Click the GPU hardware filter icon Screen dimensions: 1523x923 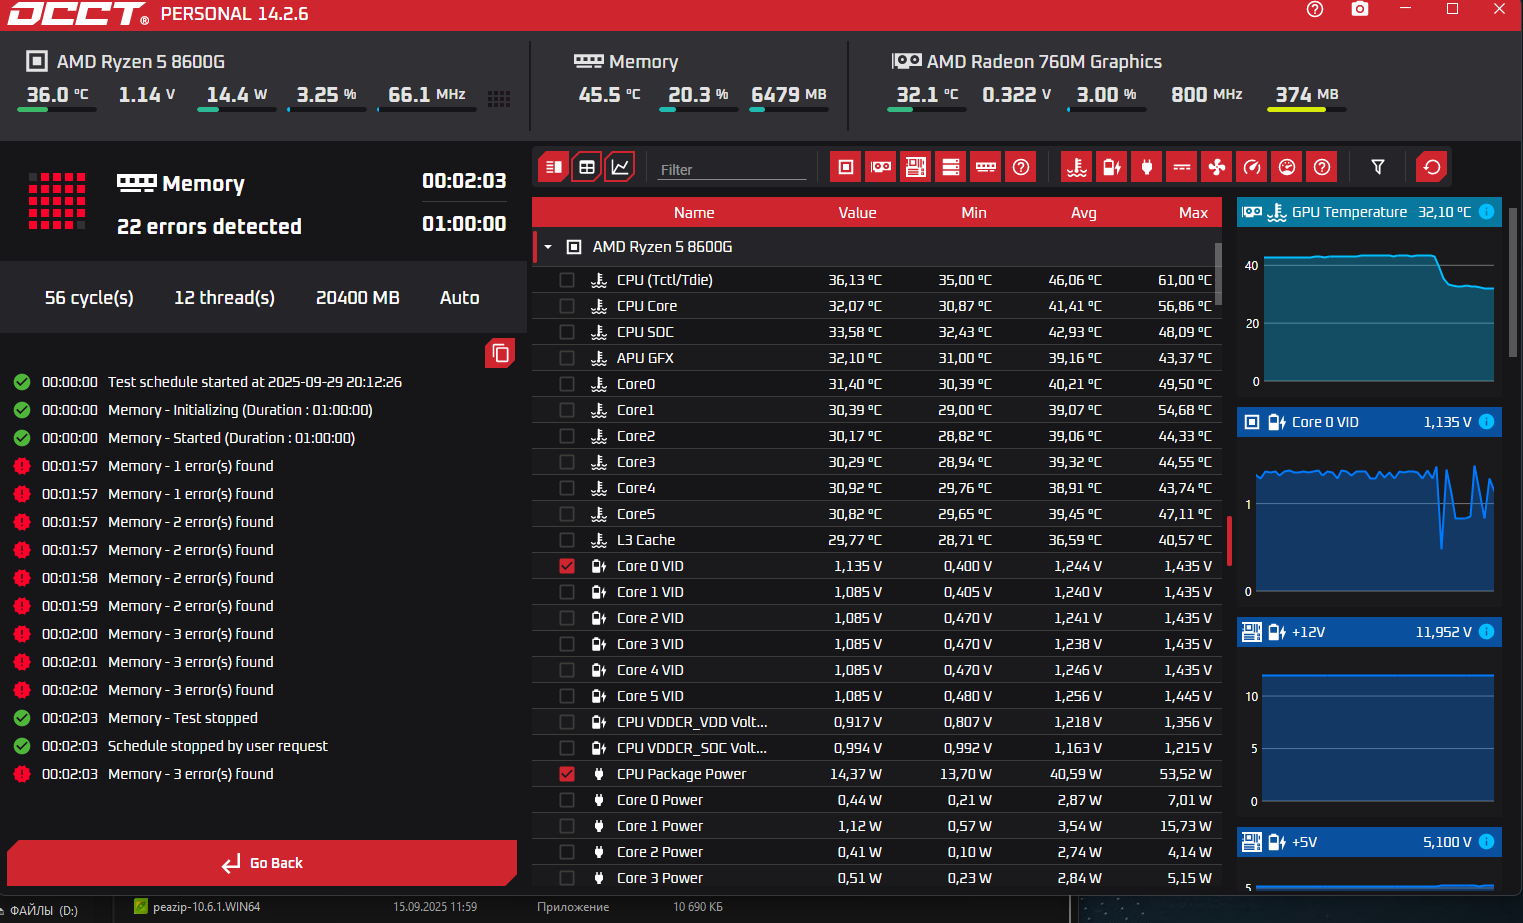pyautogui.click(x=880, y=167)
